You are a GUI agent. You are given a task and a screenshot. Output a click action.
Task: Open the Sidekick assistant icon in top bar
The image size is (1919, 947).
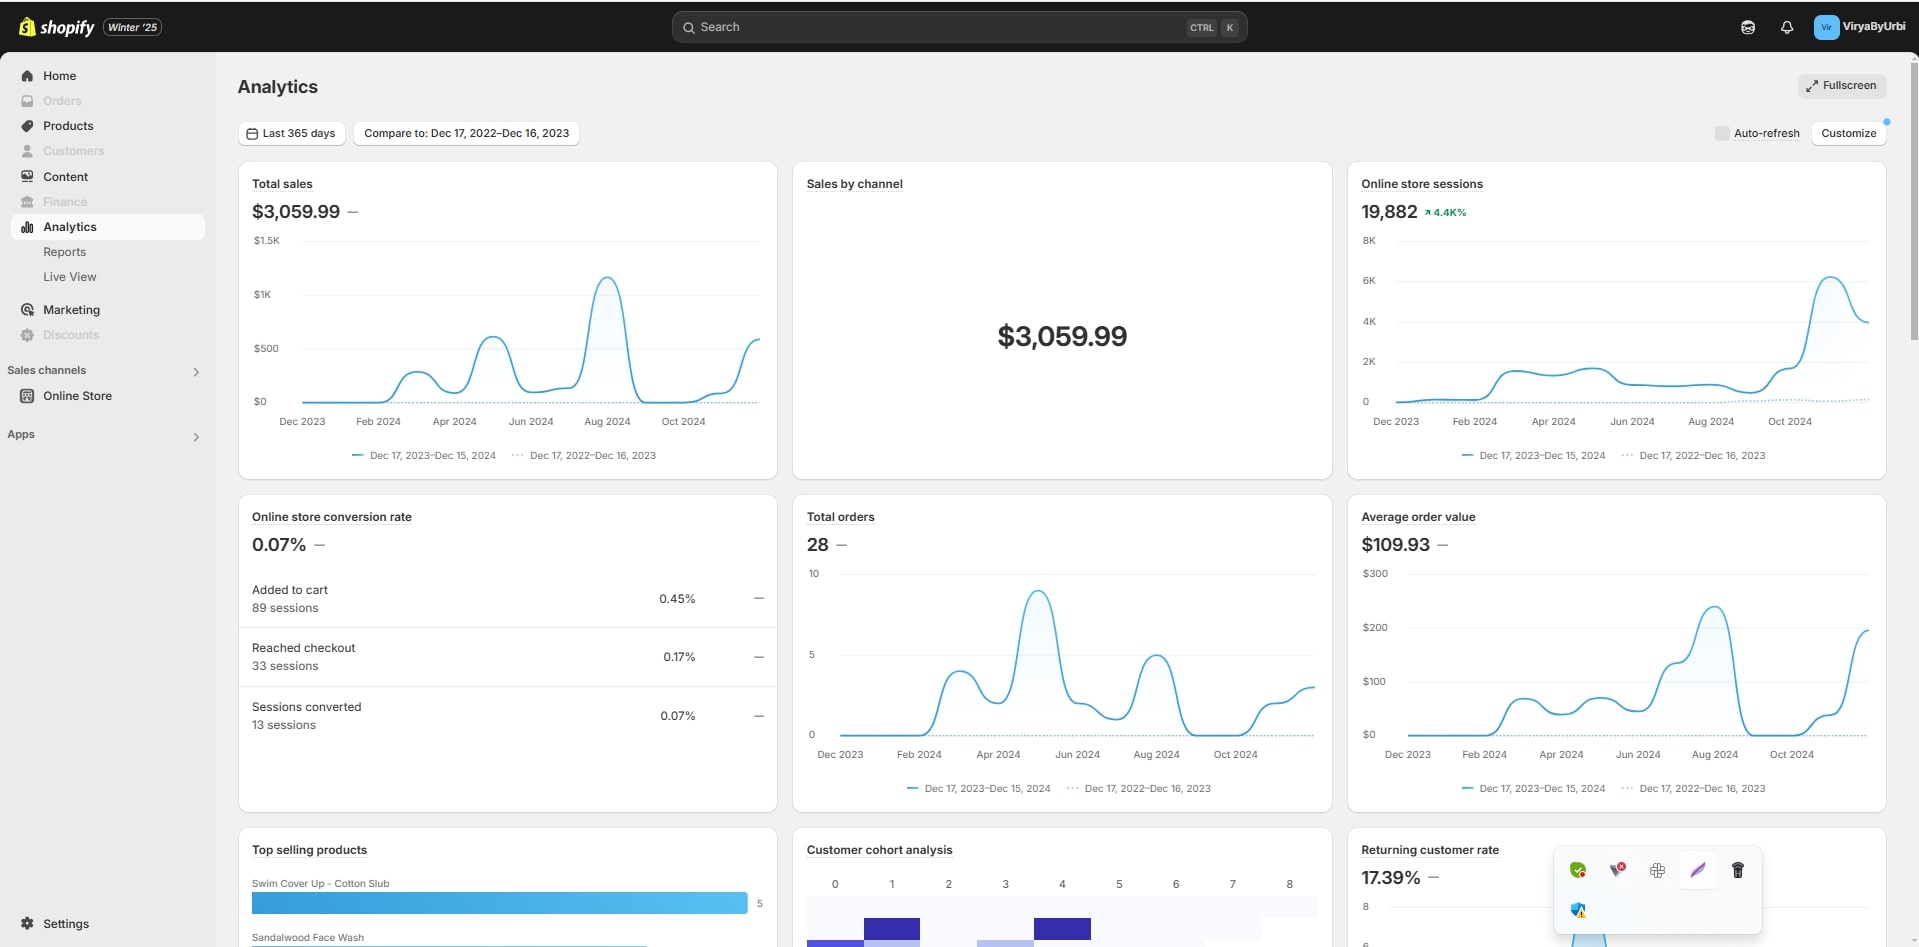pyautogui.click(x=1747, y=28)
